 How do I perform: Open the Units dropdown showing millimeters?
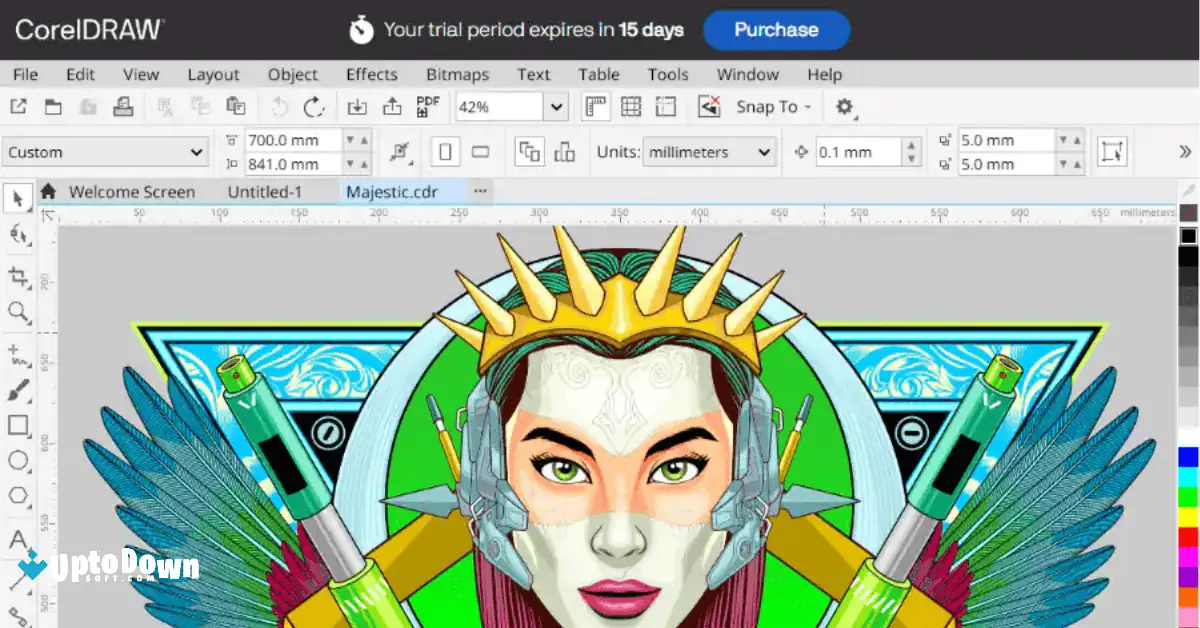click(710, 152)
